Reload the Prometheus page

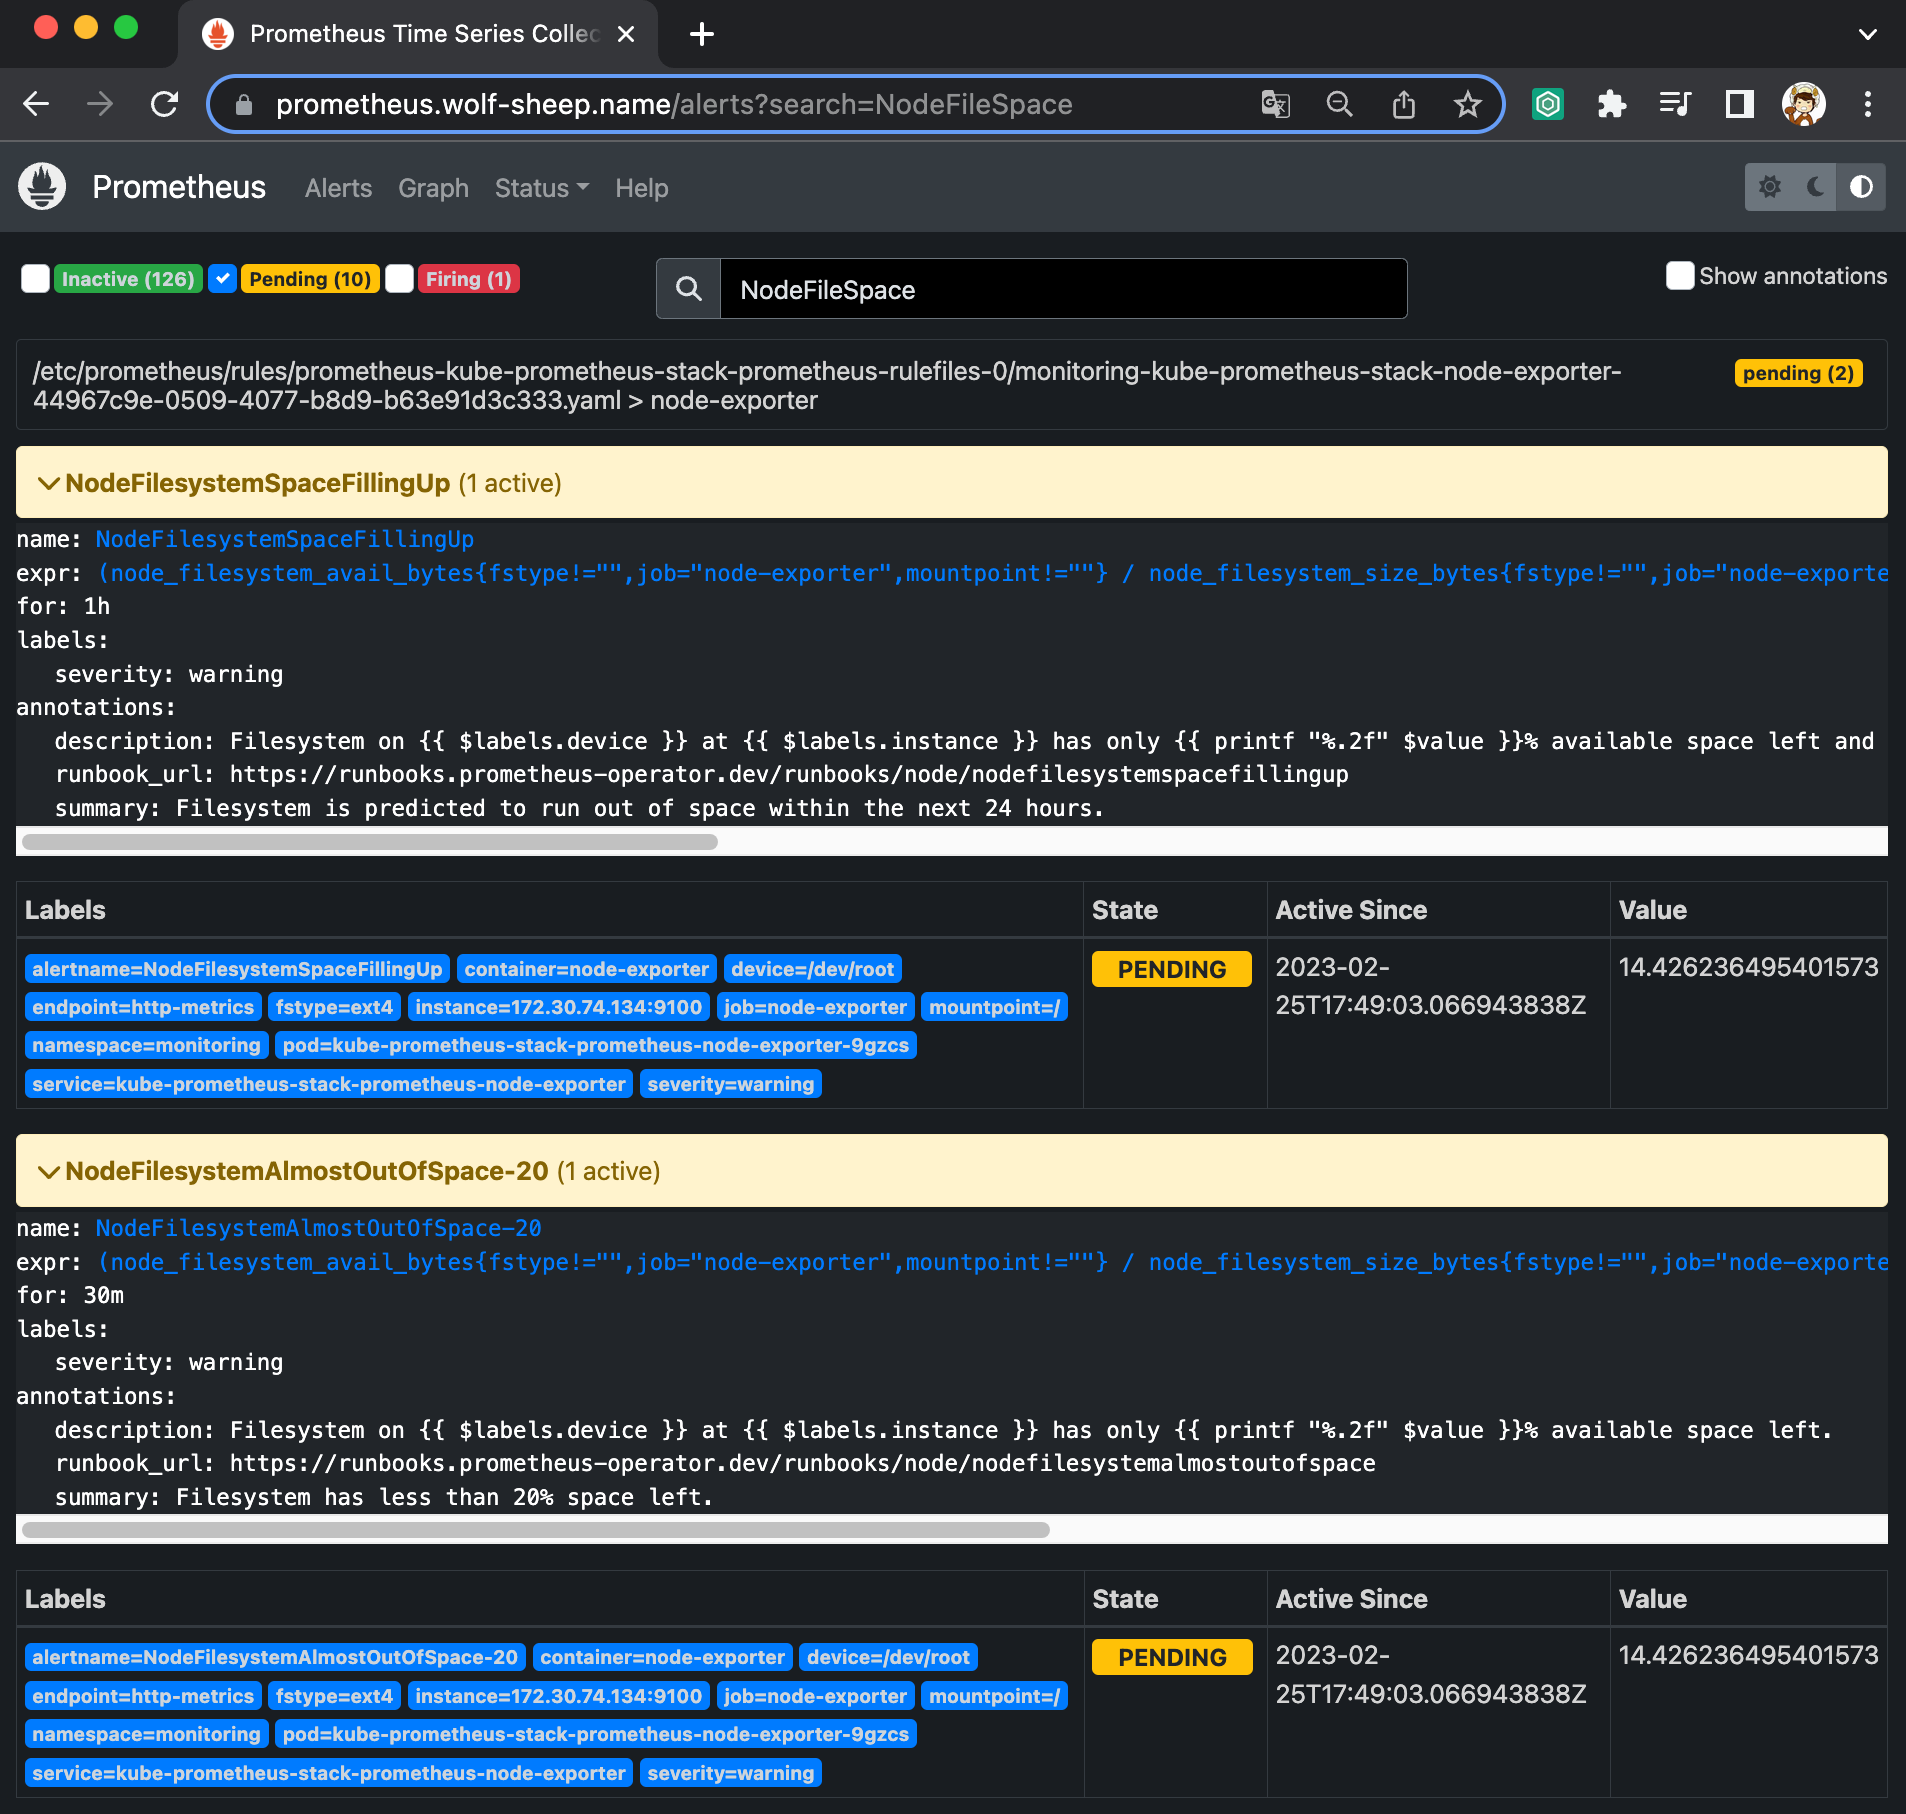[x=164, y=104]
